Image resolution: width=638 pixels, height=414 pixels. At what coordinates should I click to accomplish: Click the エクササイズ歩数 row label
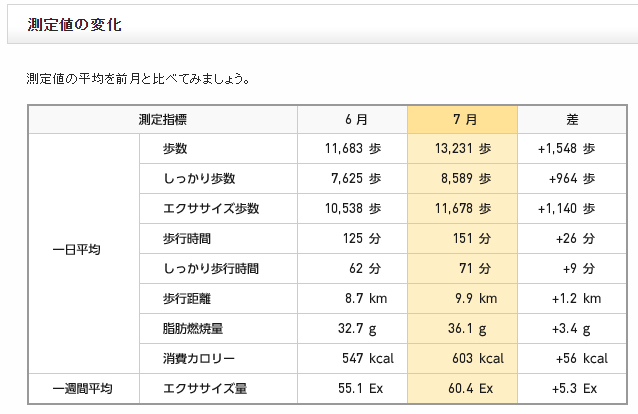211,209
